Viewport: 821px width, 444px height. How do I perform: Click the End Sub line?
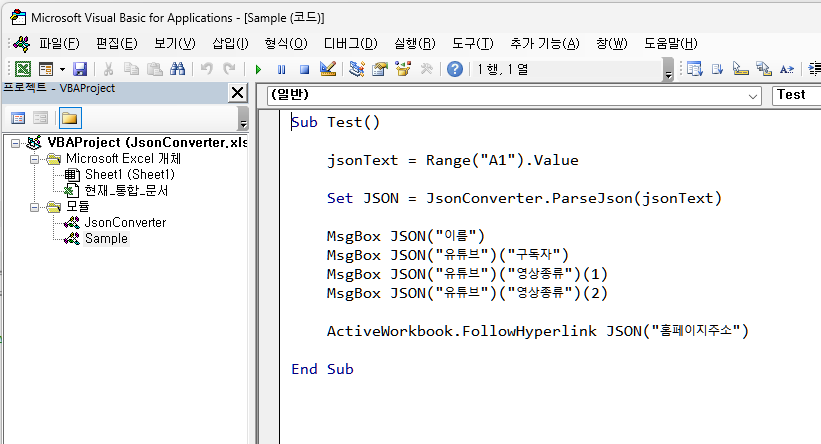[x=322, y=369]
